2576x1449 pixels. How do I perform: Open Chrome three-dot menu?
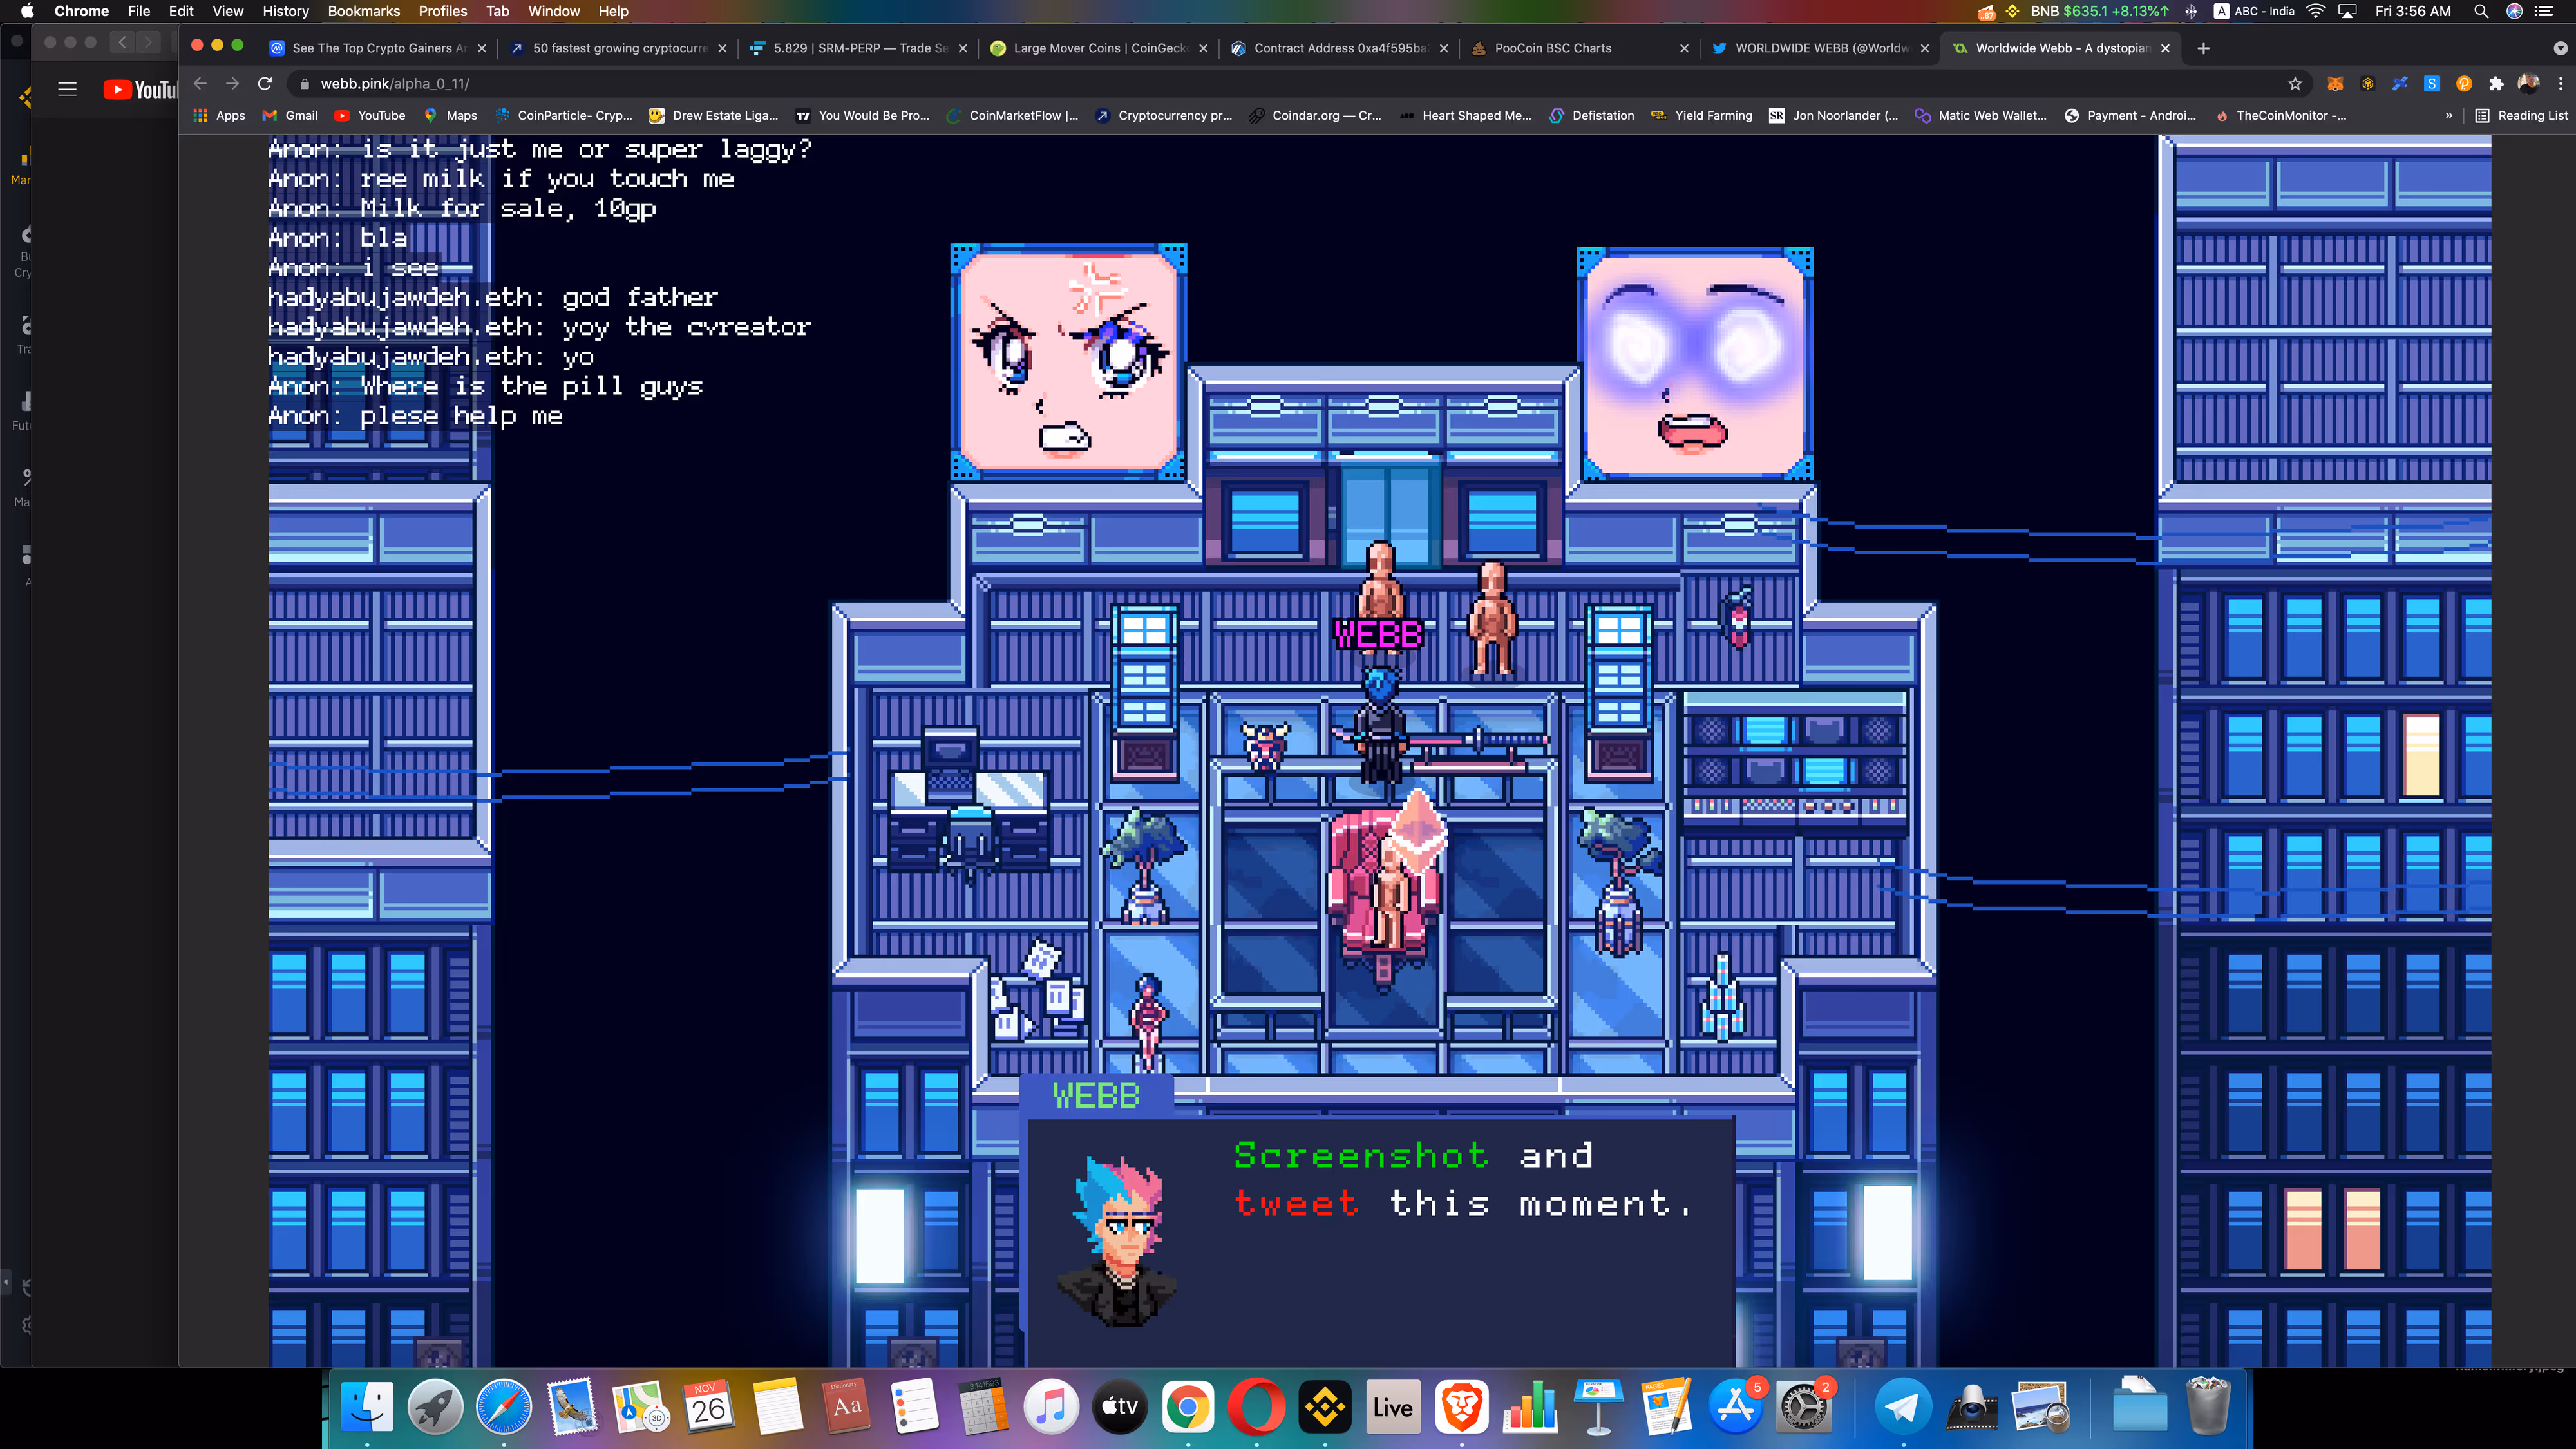click(x=2560, y=84)
